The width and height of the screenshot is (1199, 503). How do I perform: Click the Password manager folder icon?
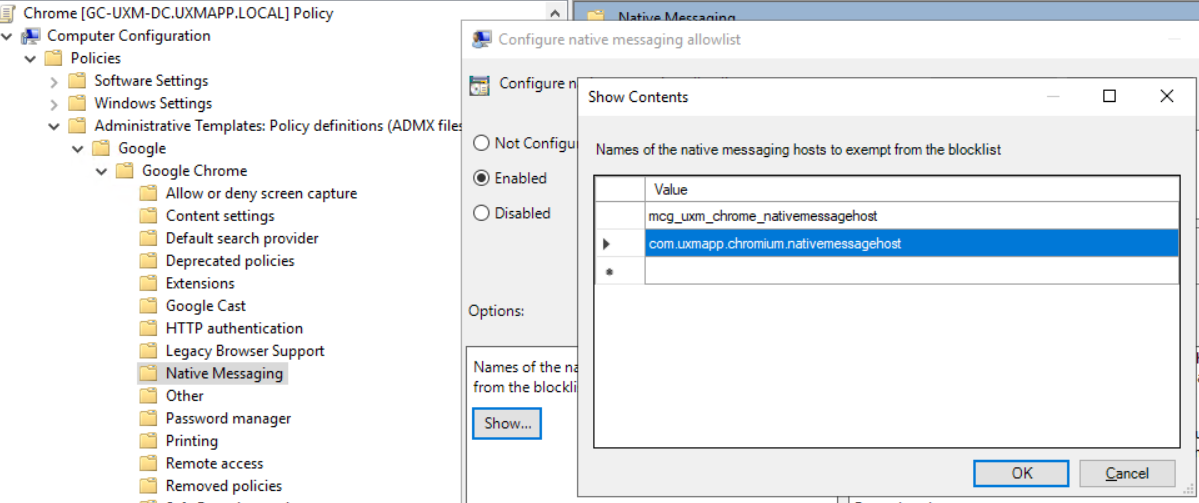click(149, 418)
